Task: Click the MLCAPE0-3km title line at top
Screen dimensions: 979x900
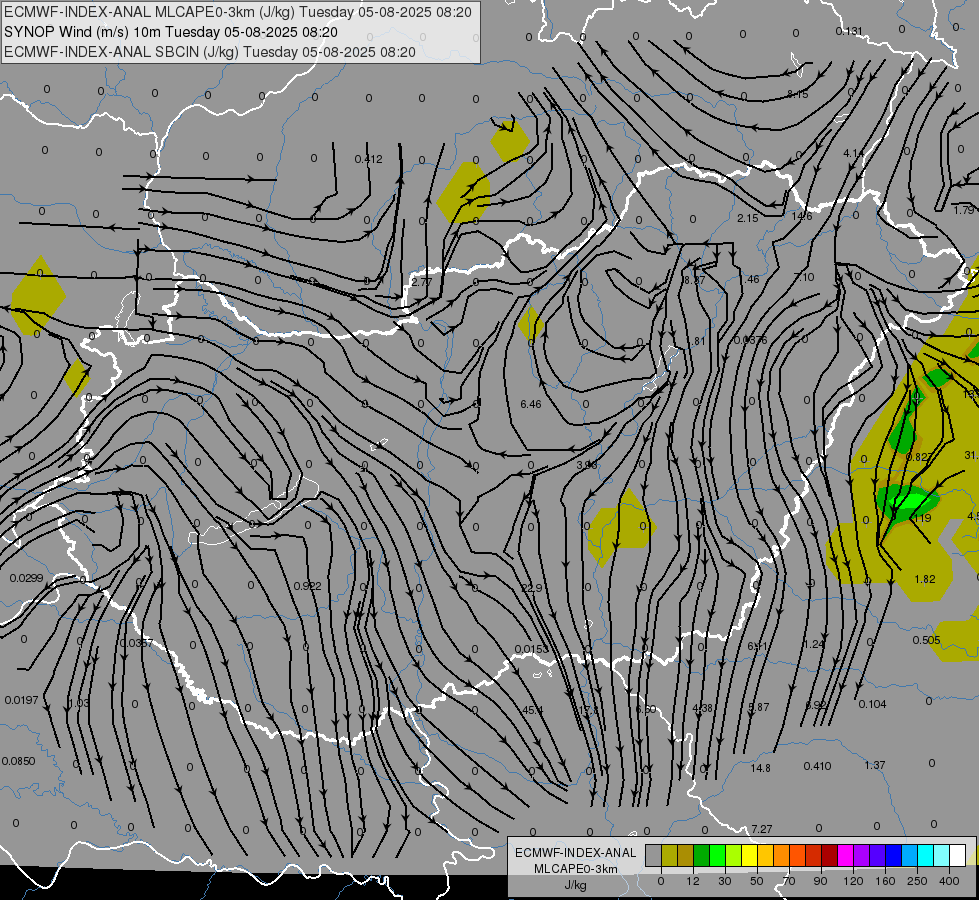Action: tap(238, 12)
